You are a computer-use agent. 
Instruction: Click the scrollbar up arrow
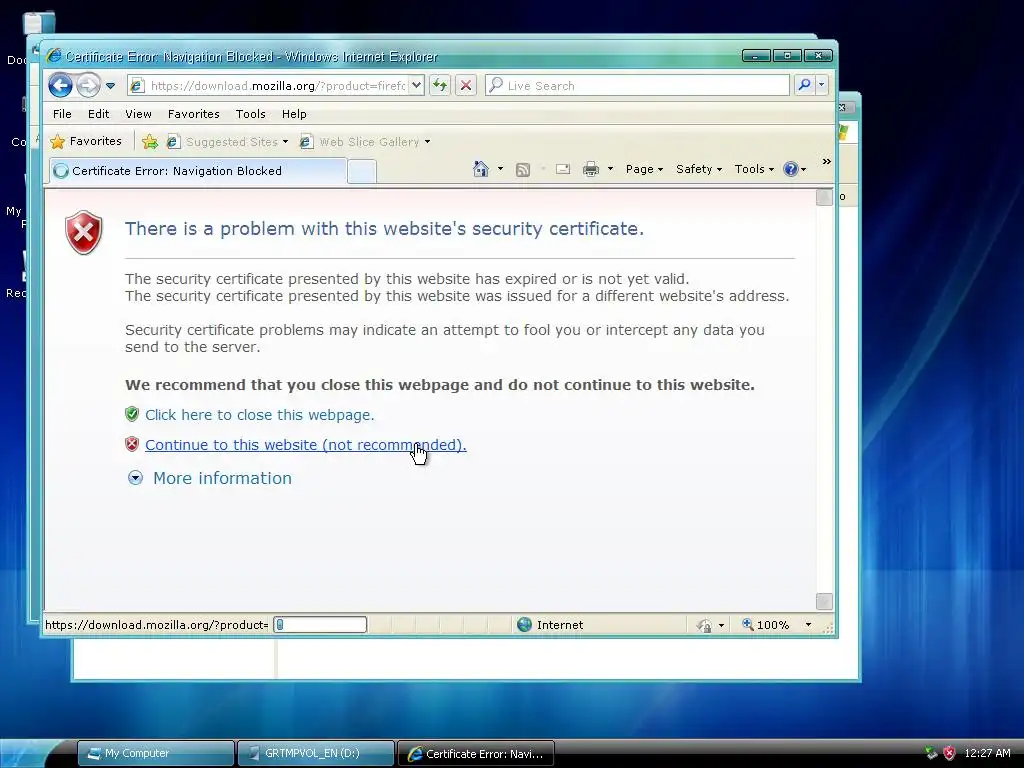pos(824,197)
